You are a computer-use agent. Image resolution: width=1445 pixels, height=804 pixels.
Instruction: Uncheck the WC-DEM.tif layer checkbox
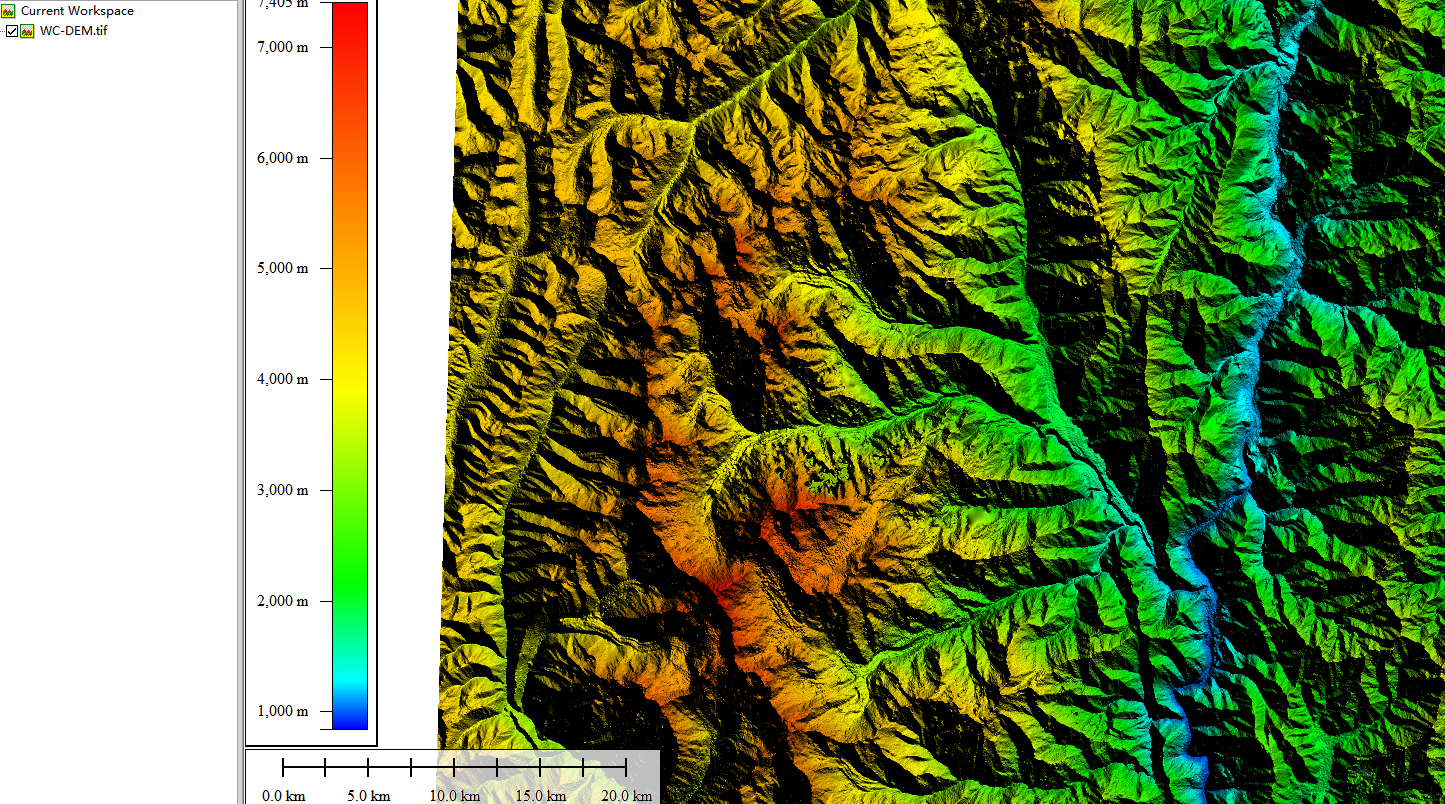(x=12, y=31)
